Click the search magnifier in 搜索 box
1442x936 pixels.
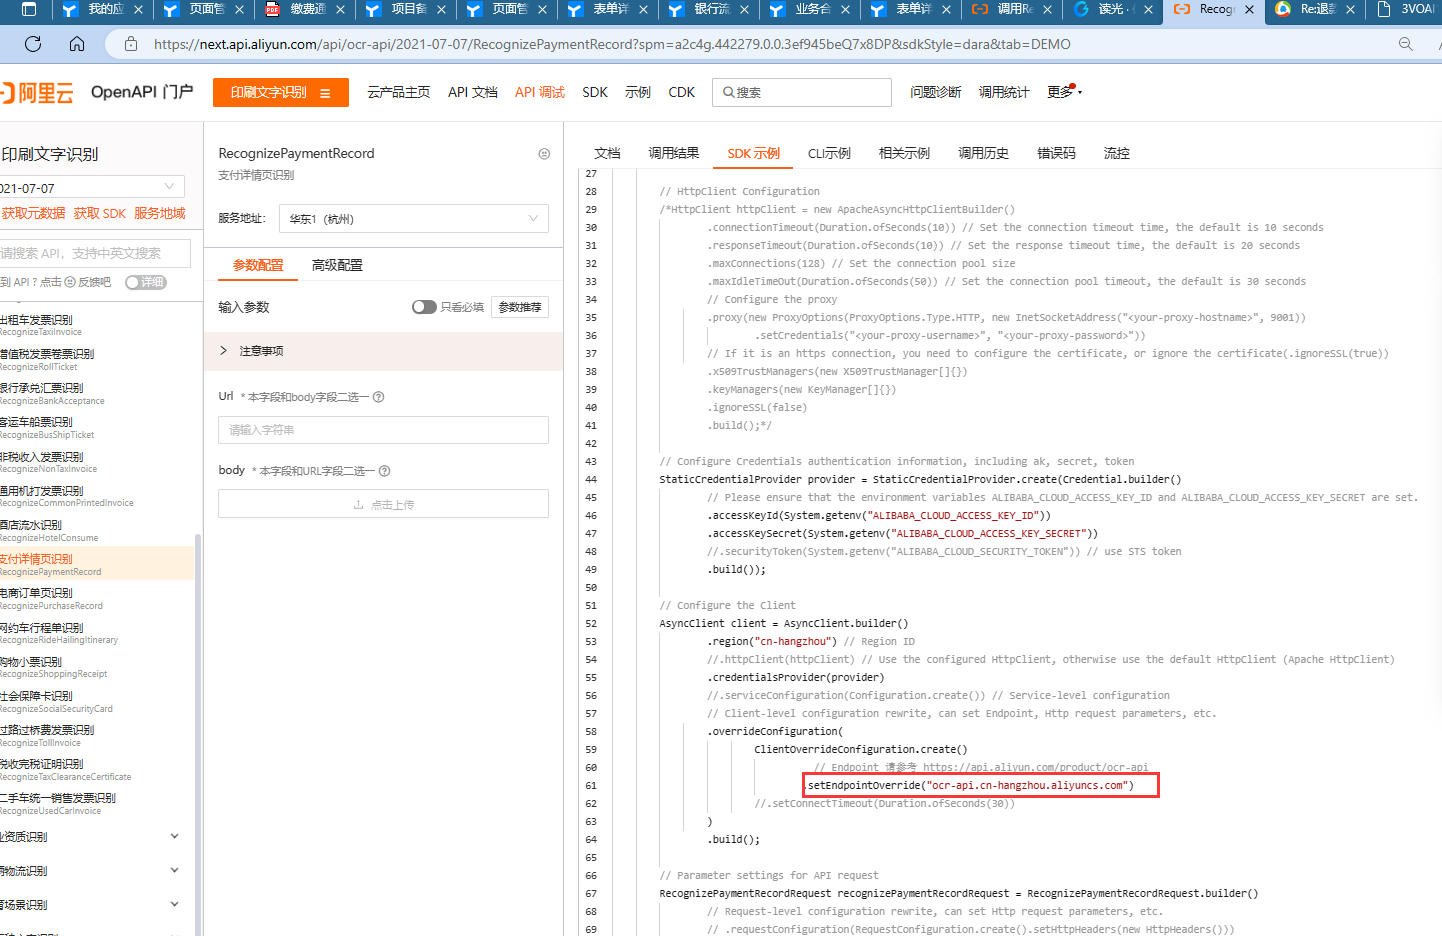[x=729, y=92]
